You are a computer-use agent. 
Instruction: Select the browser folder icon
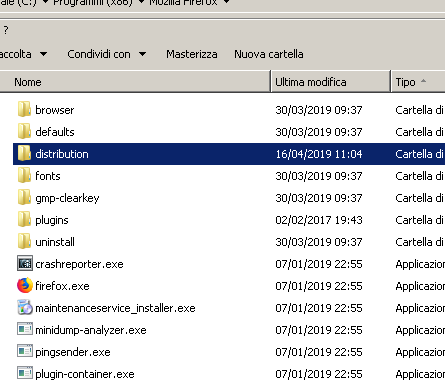(x=24, y=109)
